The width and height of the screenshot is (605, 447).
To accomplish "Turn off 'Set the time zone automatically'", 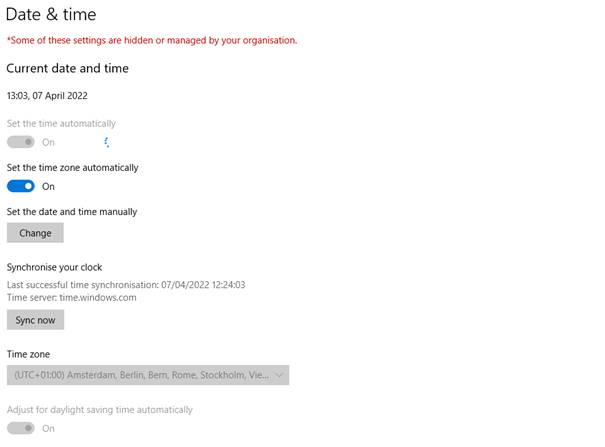I will [x=21, y=186].
